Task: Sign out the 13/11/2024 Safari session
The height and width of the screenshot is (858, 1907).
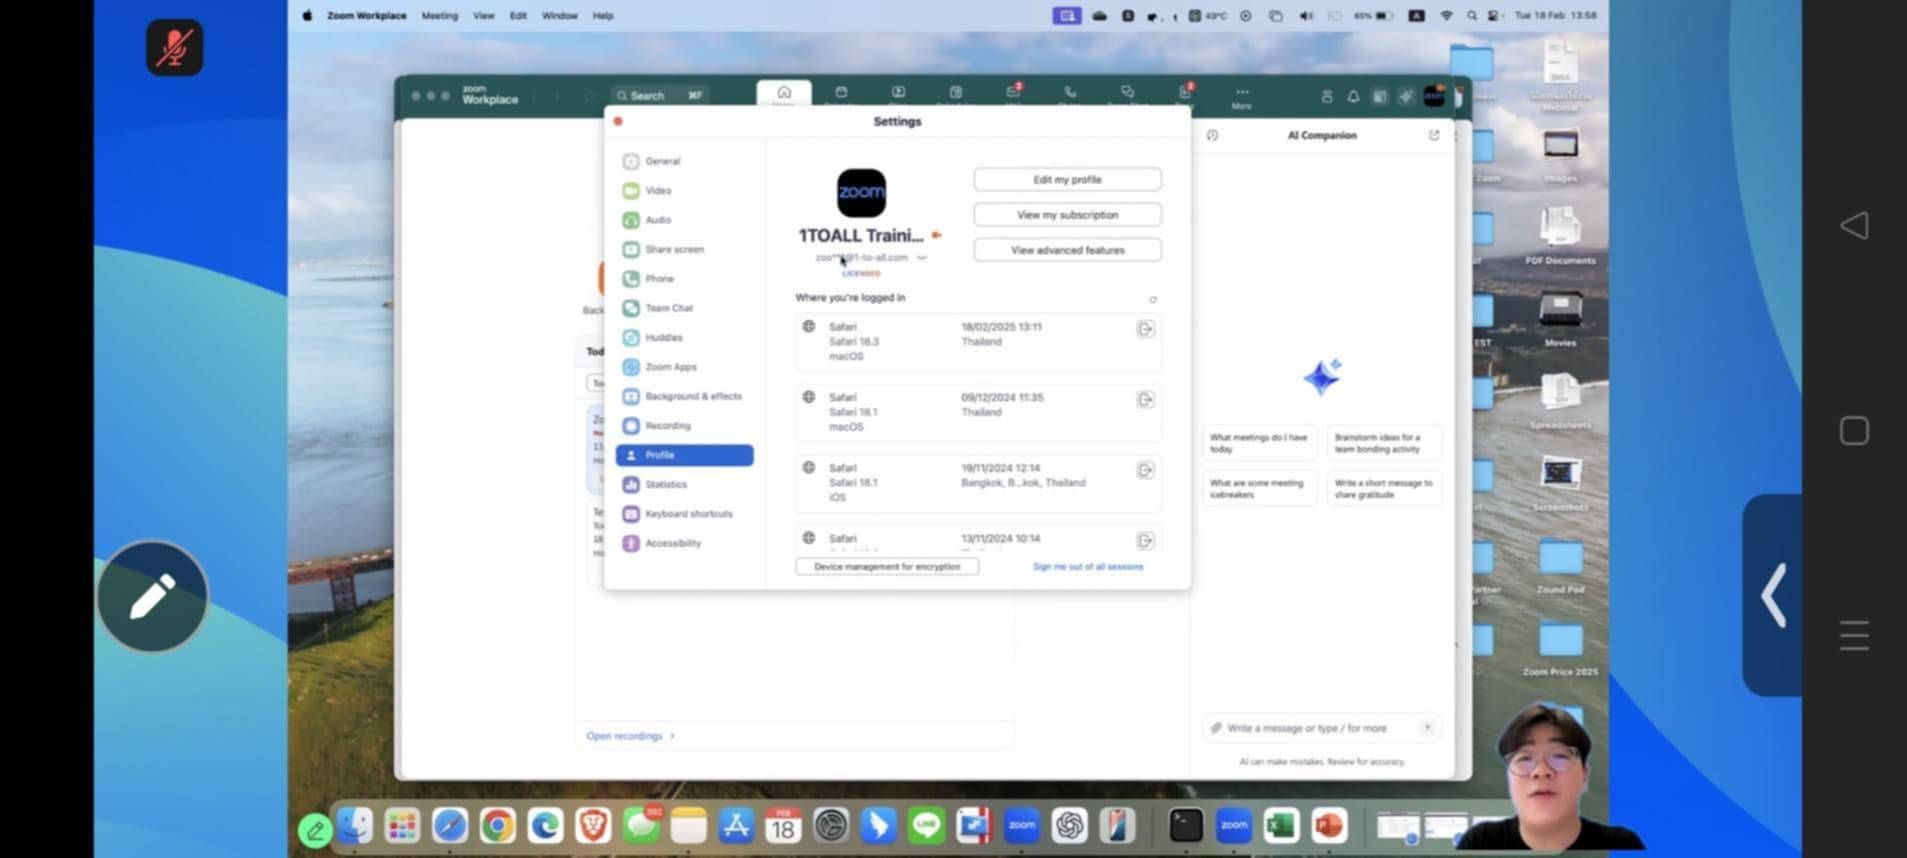Action: [x=1145, y=541]
